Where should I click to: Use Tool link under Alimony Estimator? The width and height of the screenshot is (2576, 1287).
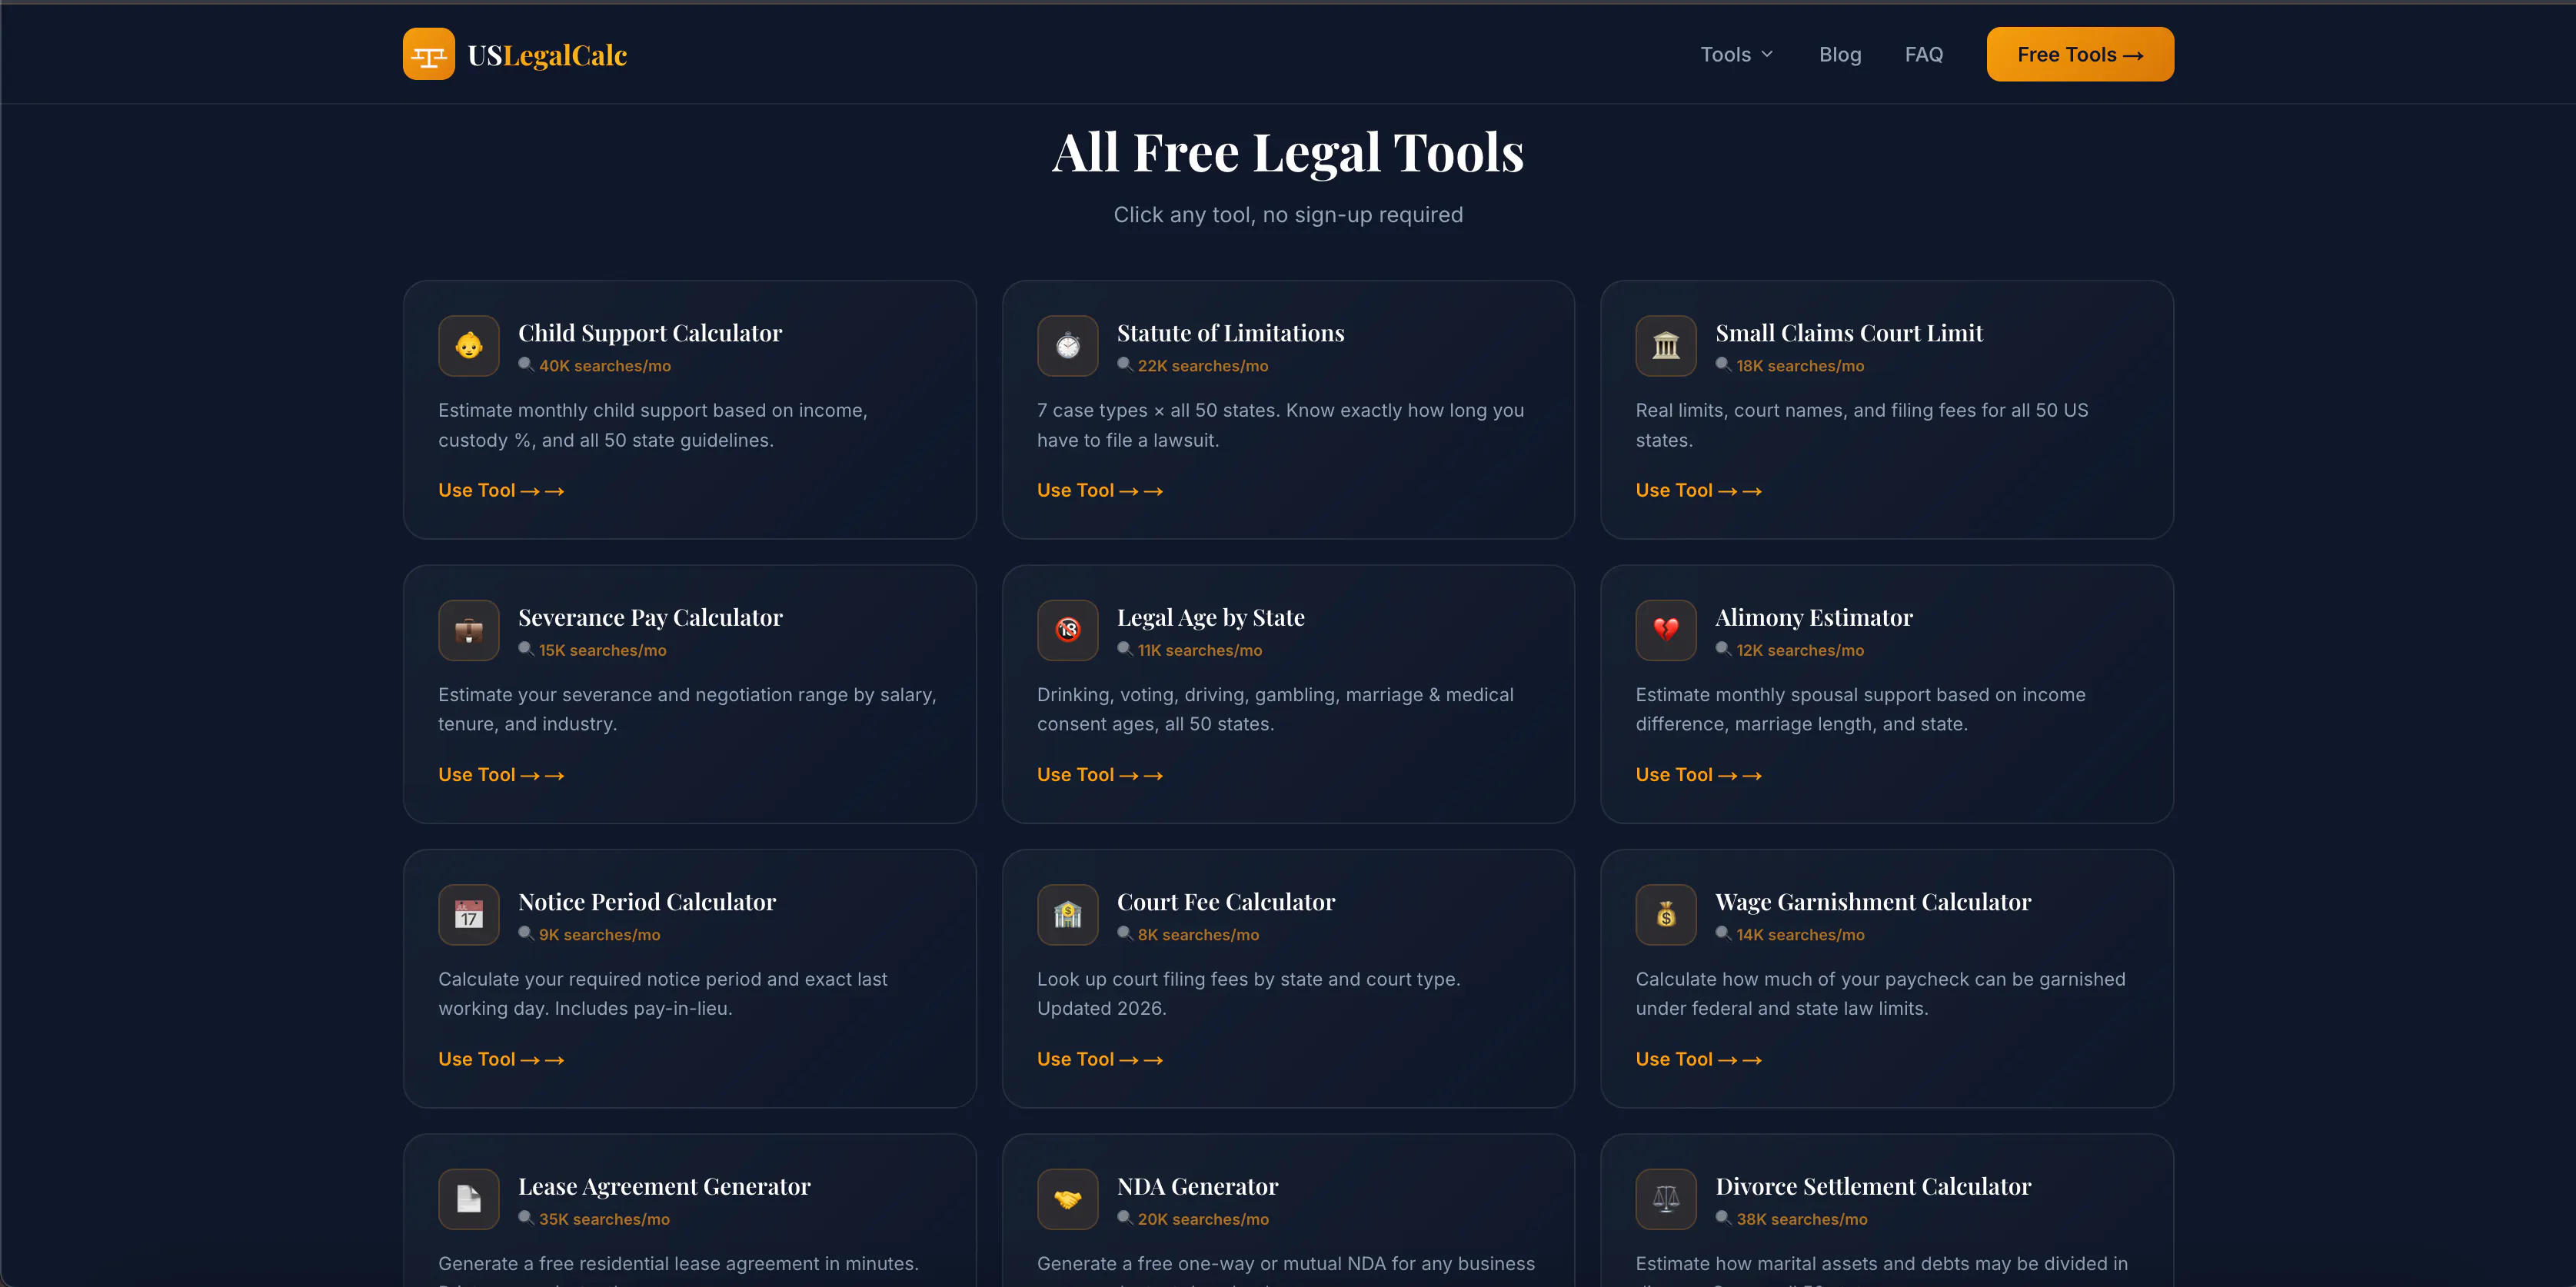1698,775
